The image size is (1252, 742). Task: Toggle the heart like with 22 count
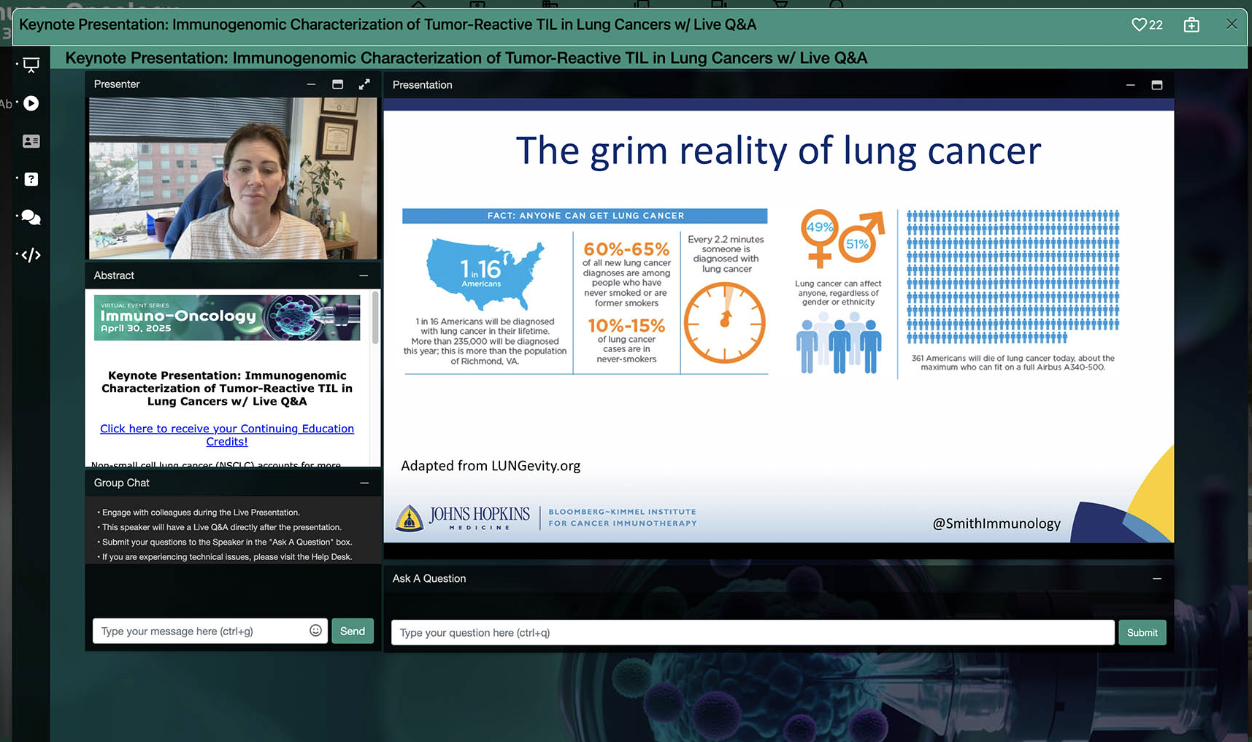(x=1146, y=25)
